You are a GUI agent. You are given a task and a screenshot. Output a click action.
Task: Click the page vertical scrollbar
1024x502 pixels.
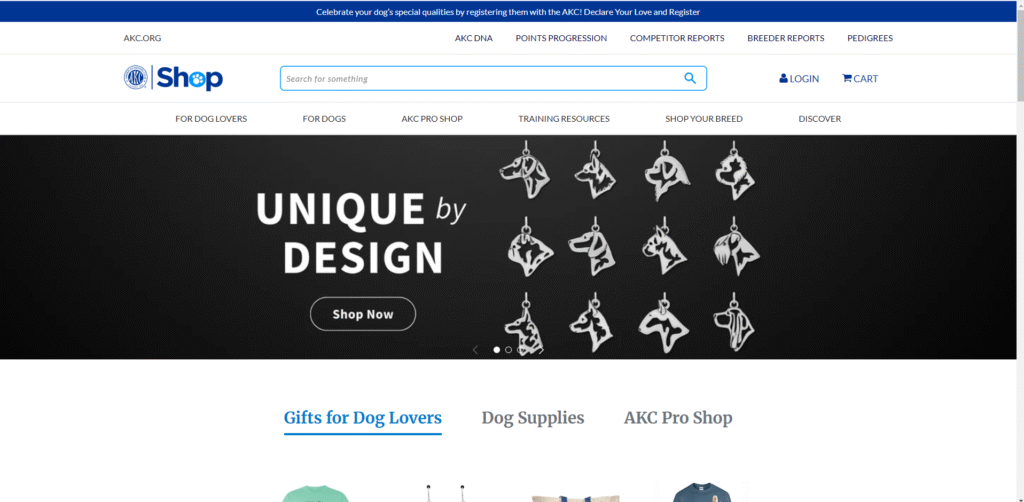click(x=1019, y=251)
